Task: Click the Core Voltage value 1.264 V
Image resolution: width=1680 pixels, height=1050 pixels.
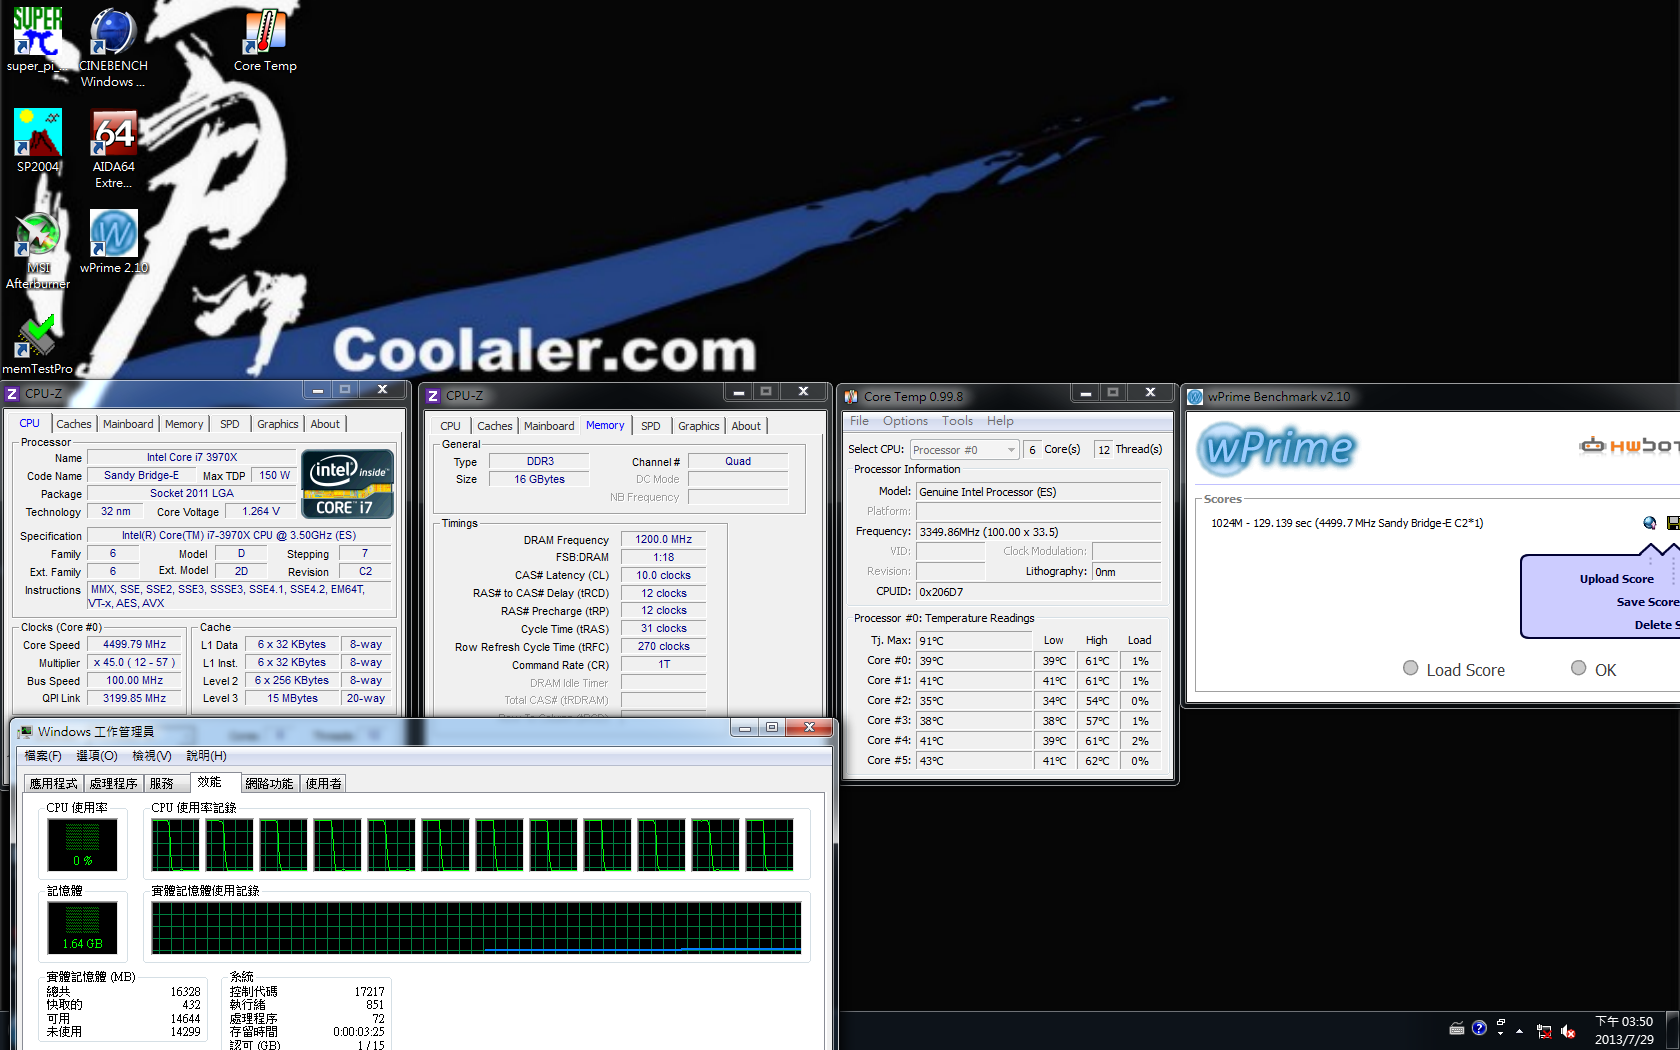Action: click(261, 511)
